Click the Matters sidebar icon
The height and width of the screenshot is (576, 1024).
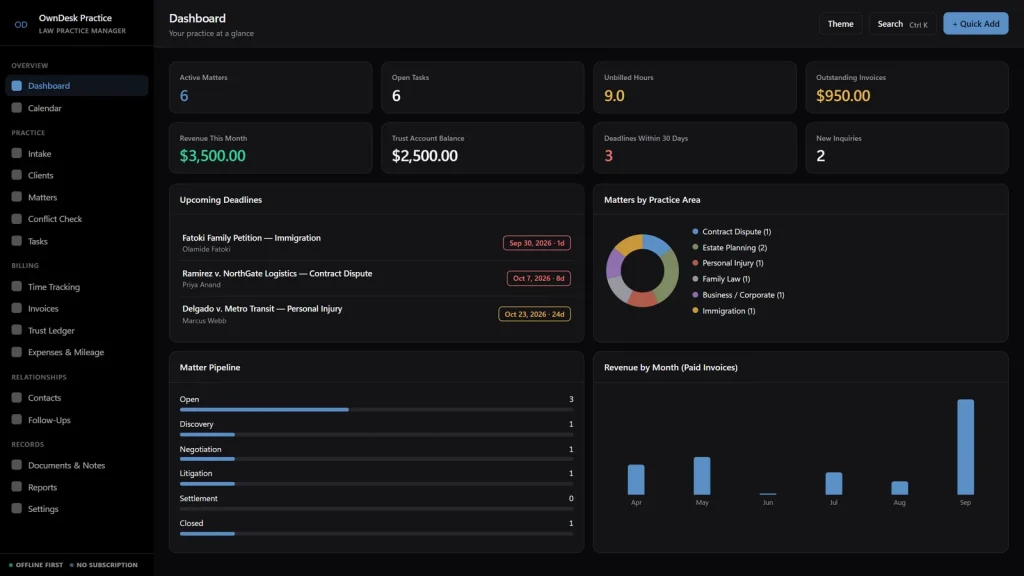tap(16, 197)
